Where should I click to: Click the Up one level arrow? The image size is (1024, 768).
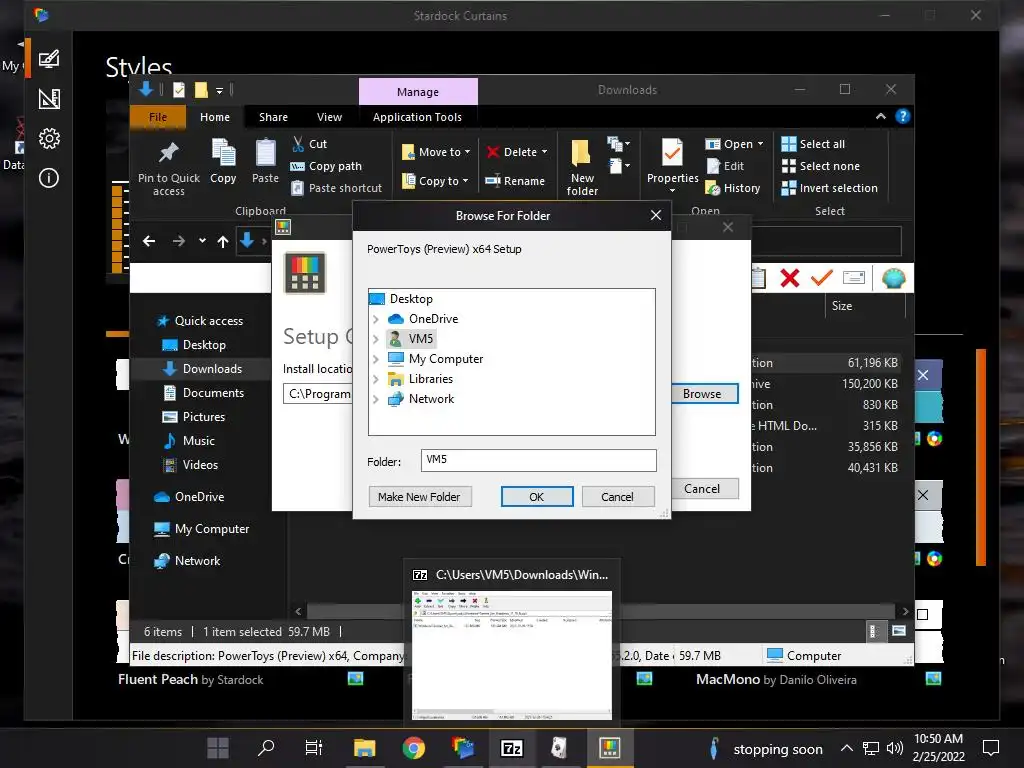[223, 242]
